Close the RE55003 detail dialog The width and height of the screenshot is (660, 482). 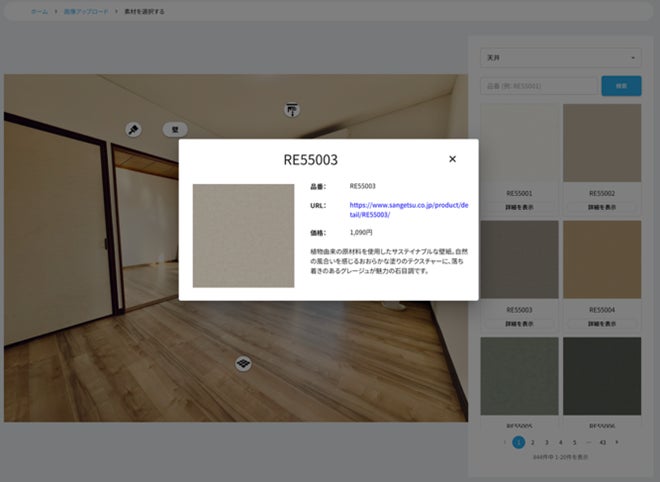[x=452, y=159]
